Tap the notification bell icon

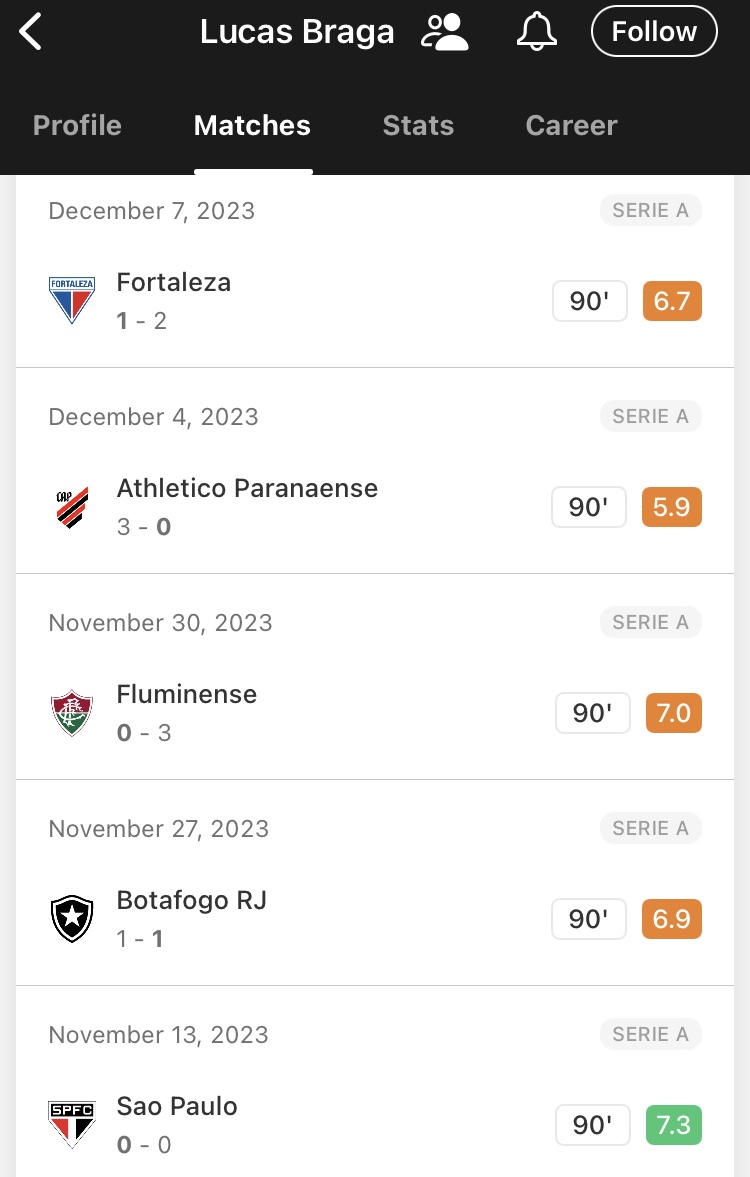pyautogui.click(x=537, y=32)
